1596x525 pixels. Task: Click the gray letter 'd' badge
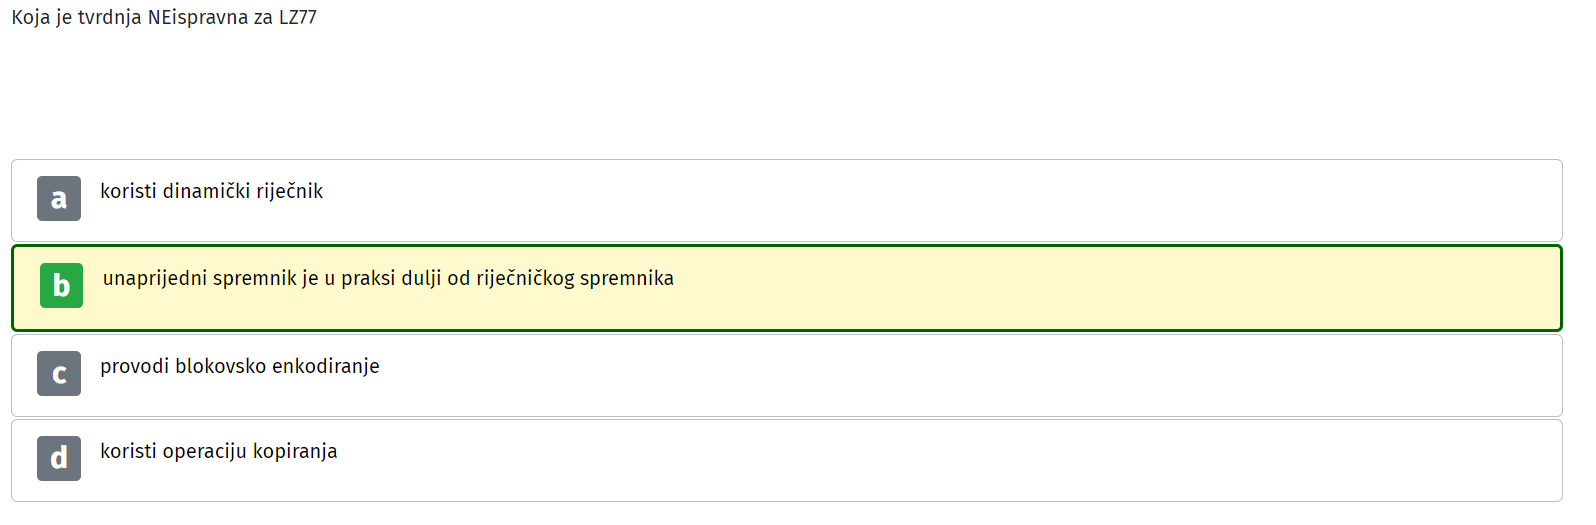click(59, 458)
